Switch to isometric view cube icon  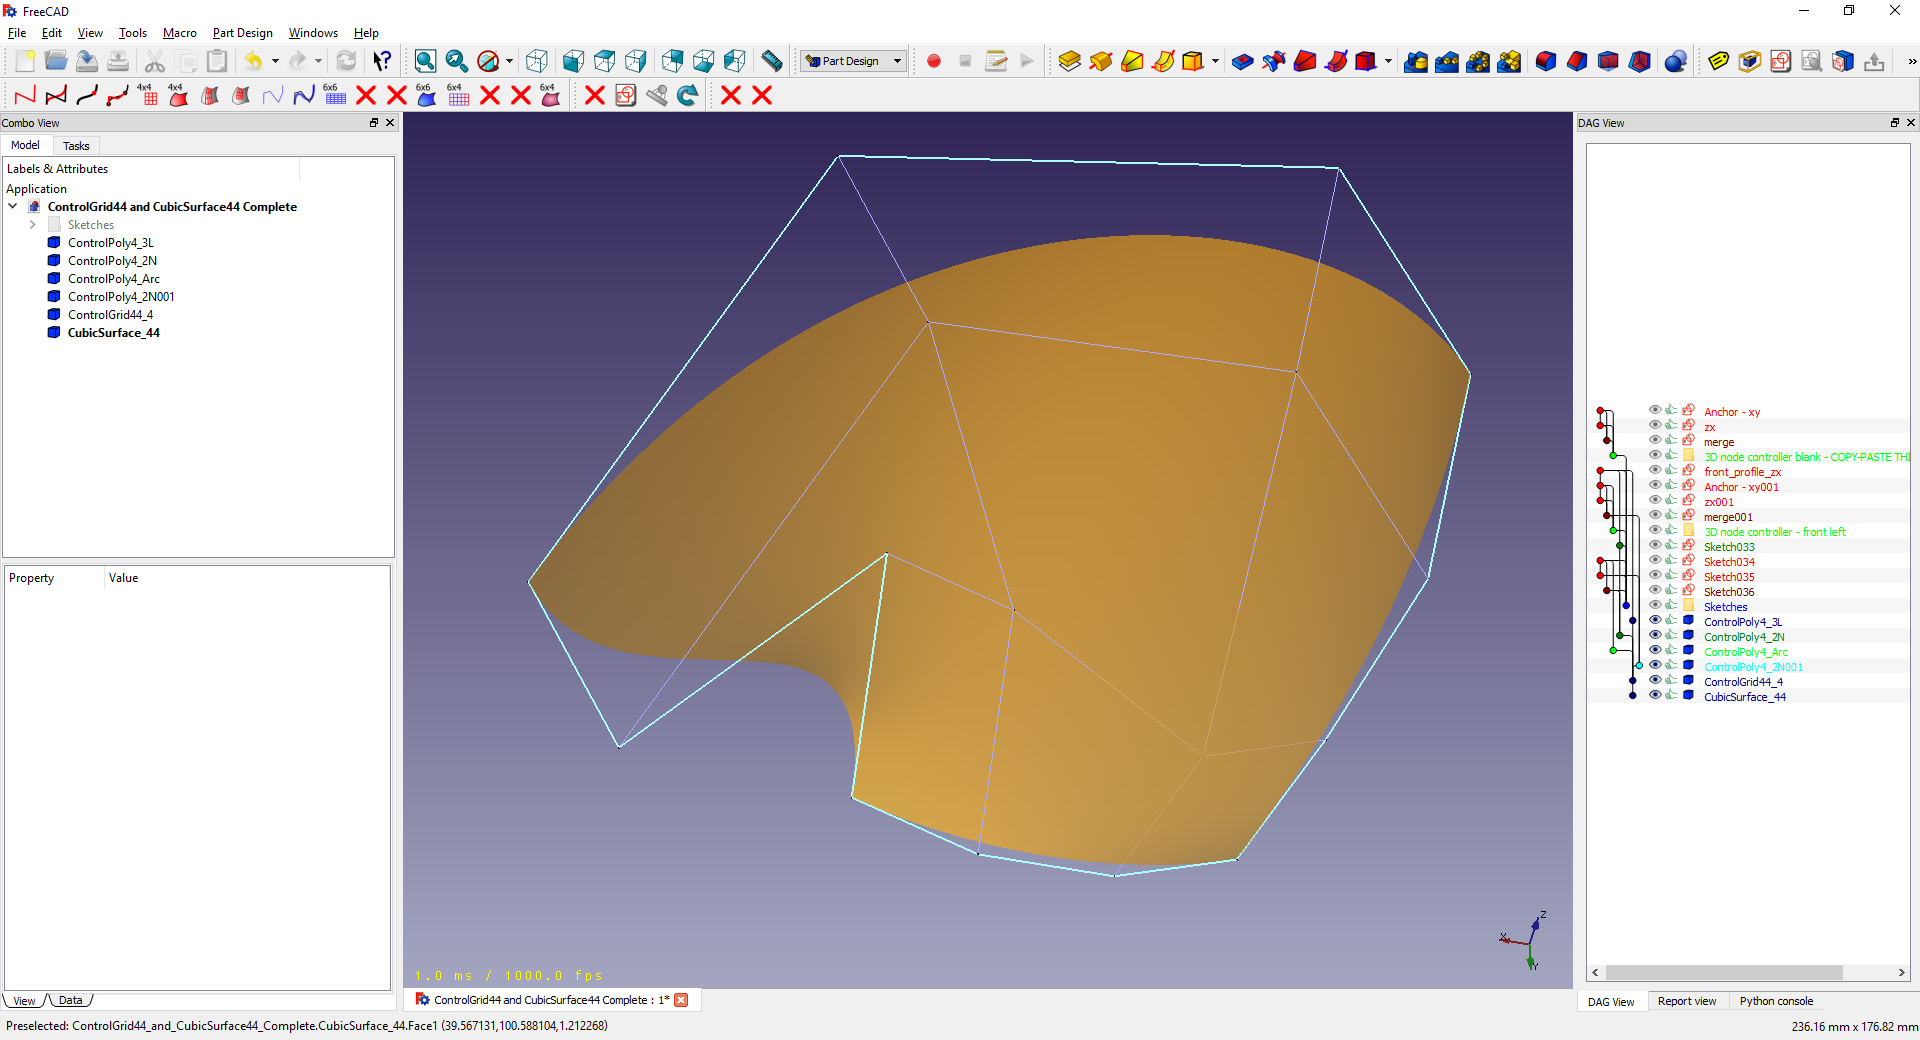click(x=537, y=61)
